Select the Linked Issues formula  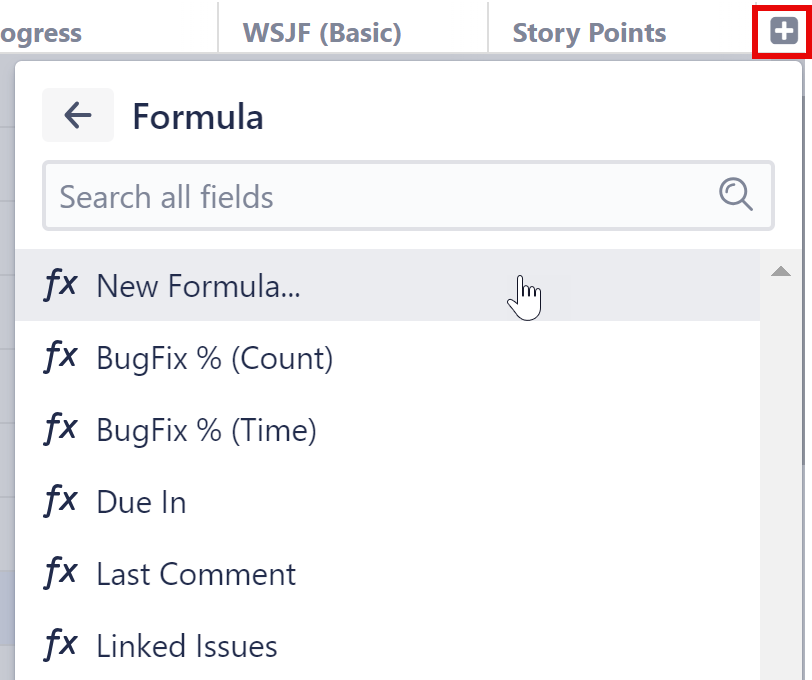186,645
